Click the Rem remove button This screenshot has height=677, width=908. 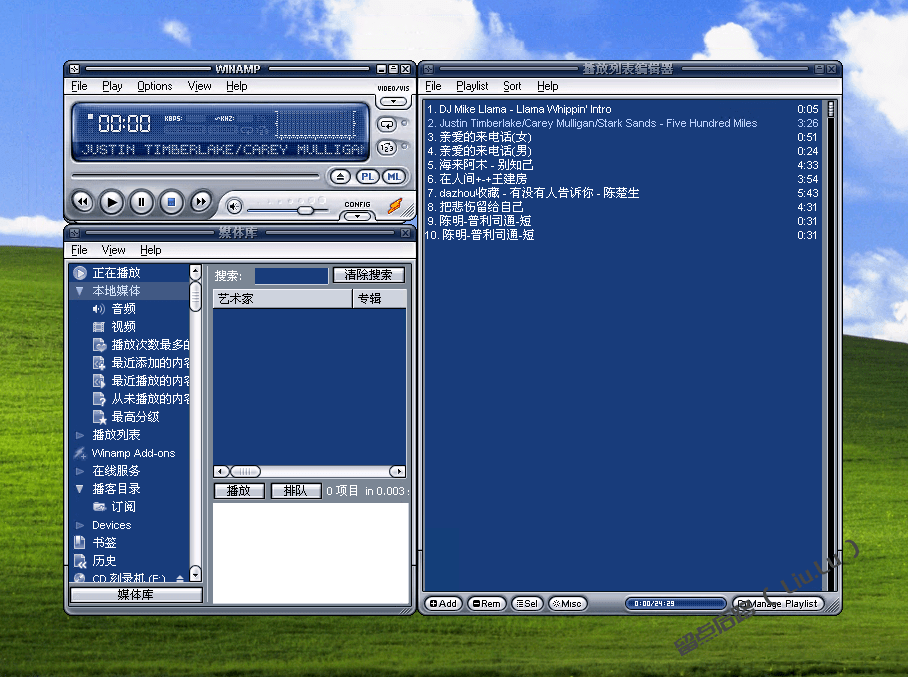tap(486, 603)
